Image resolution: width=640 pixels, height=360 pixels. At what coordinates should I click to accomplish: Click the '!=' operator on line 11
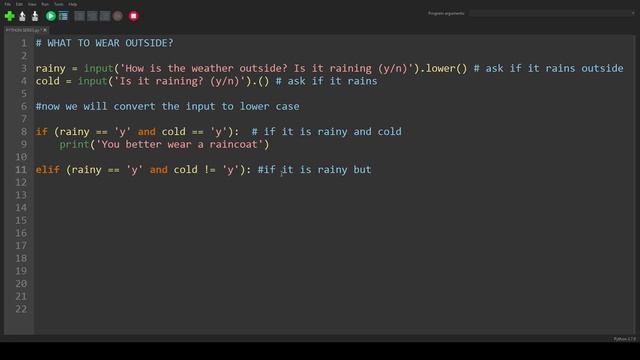pos(210,169)
